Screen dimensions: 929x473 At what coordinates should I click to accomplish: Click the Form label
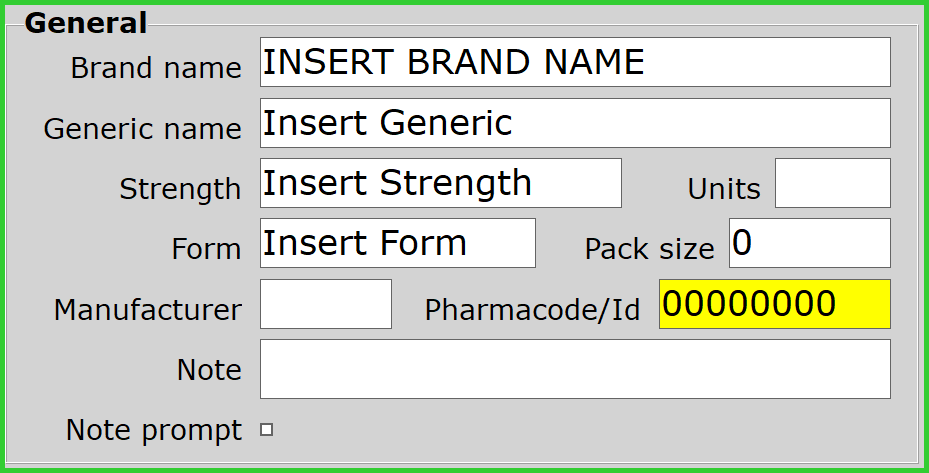pos(207,249)
